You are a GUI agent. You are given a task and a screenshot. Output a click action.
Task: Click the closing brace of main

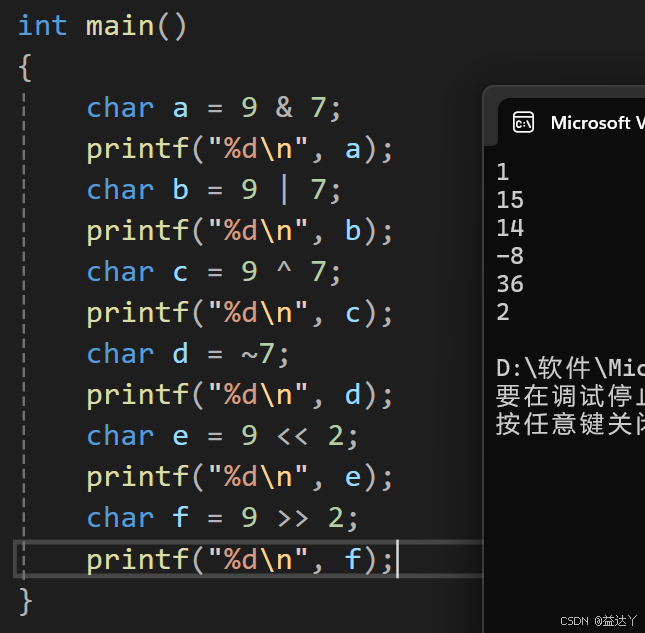pos(25,601)
